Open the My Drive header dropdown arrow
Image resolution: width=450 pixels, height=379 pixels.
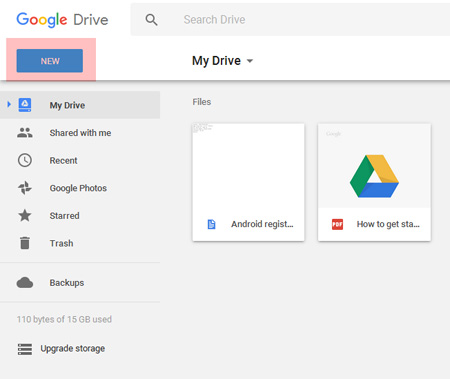coord(250,61)
